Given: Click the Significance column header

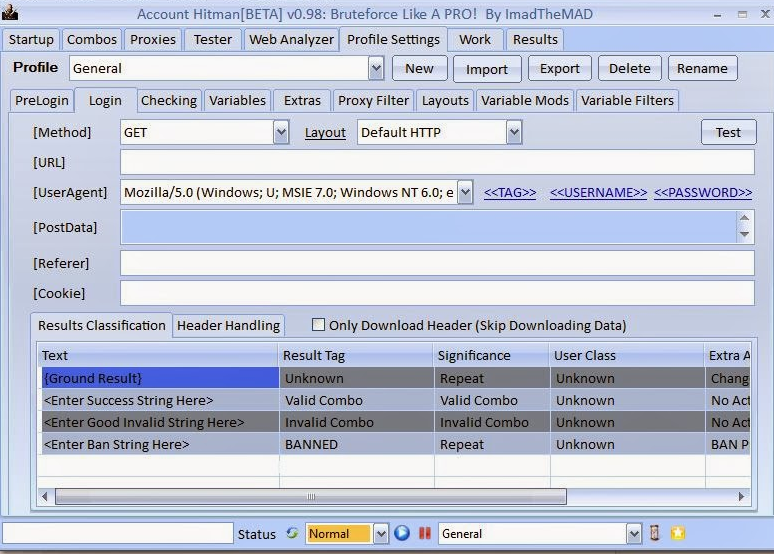Looking at the screenshot, I should click(x=492, y=355).
